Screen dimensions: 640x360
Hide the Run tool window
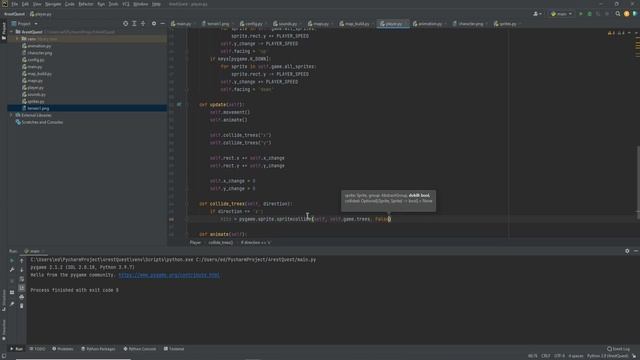(x=636, y=251)
